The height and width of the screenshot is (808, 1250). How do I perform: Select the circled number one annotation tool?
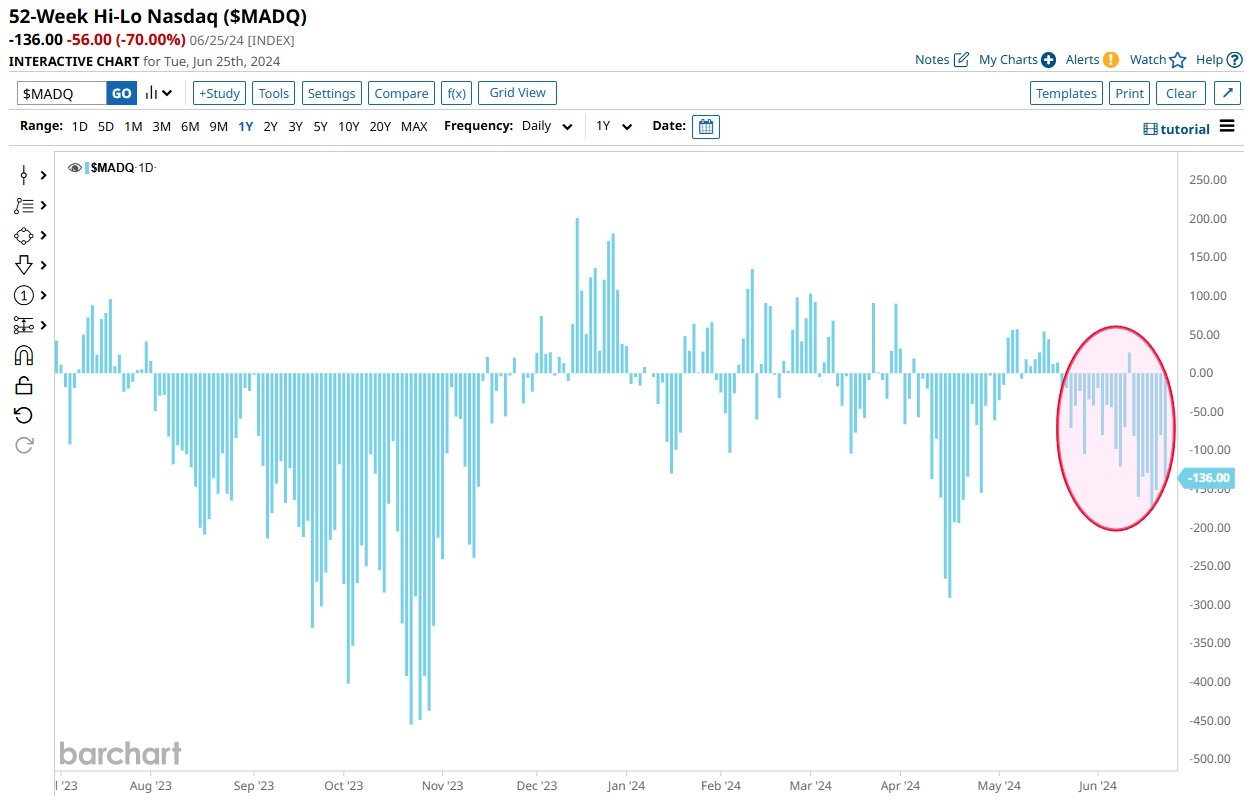pyautogui.click(x=24, y=295)
